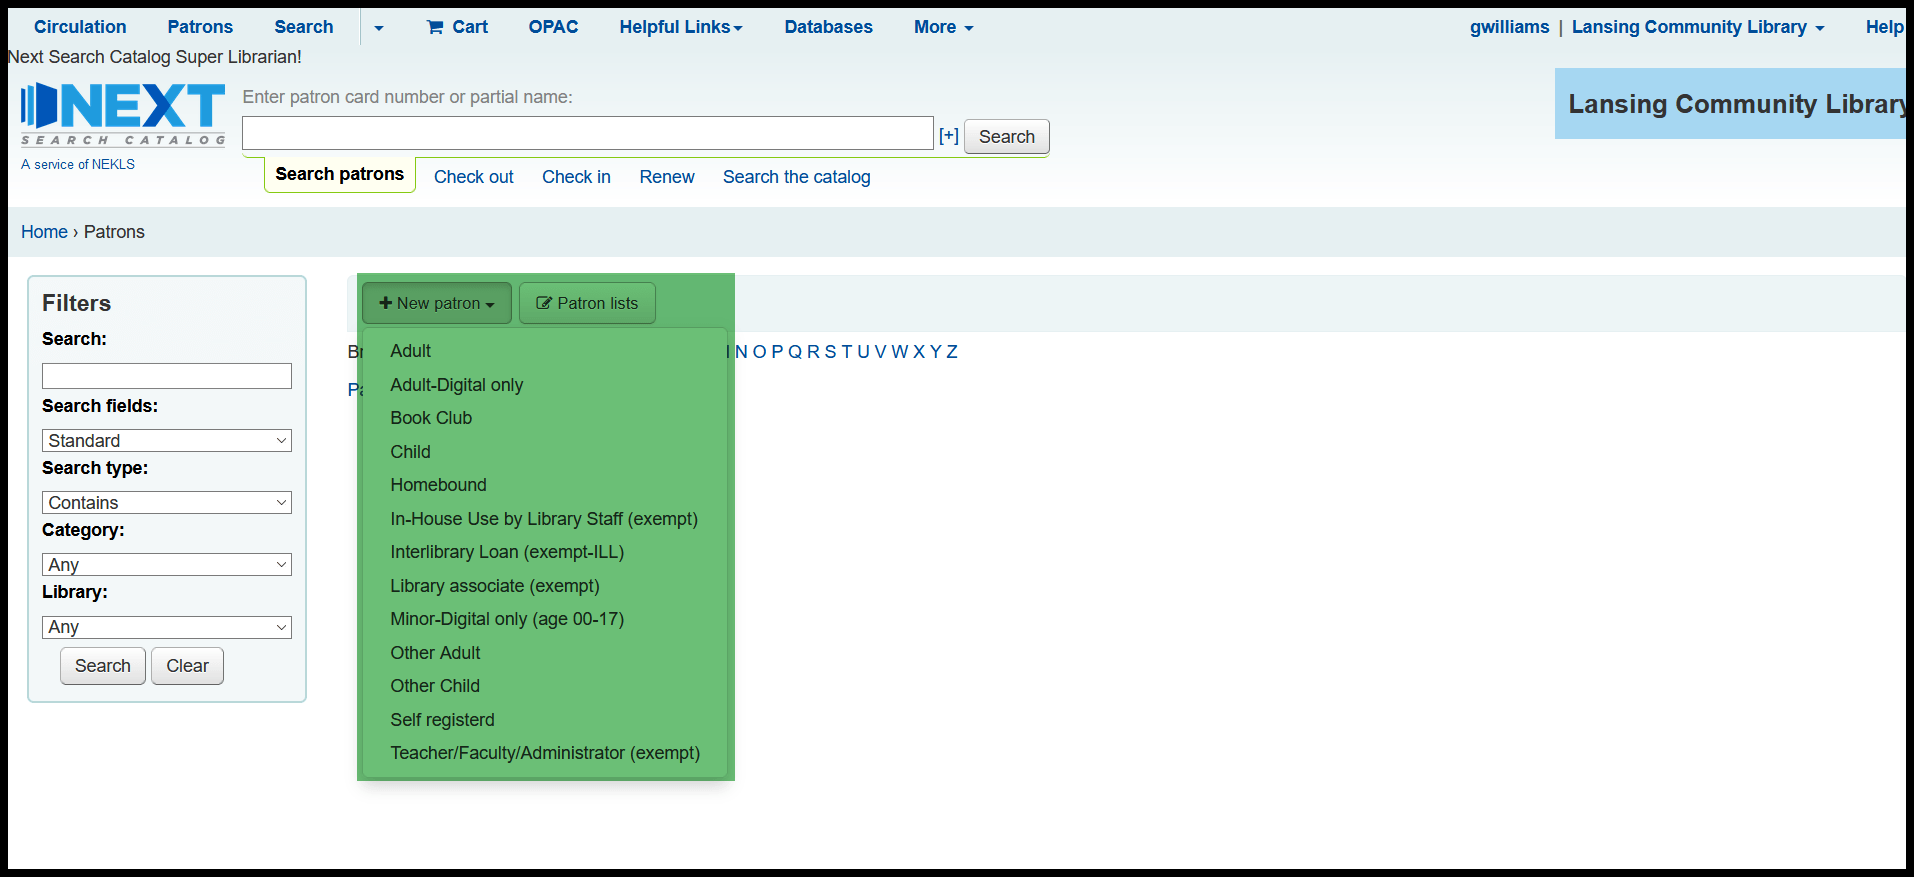
Task: Choose Teacher/Faculty/Administrator (exempt) category
Action: coord(546,753)
